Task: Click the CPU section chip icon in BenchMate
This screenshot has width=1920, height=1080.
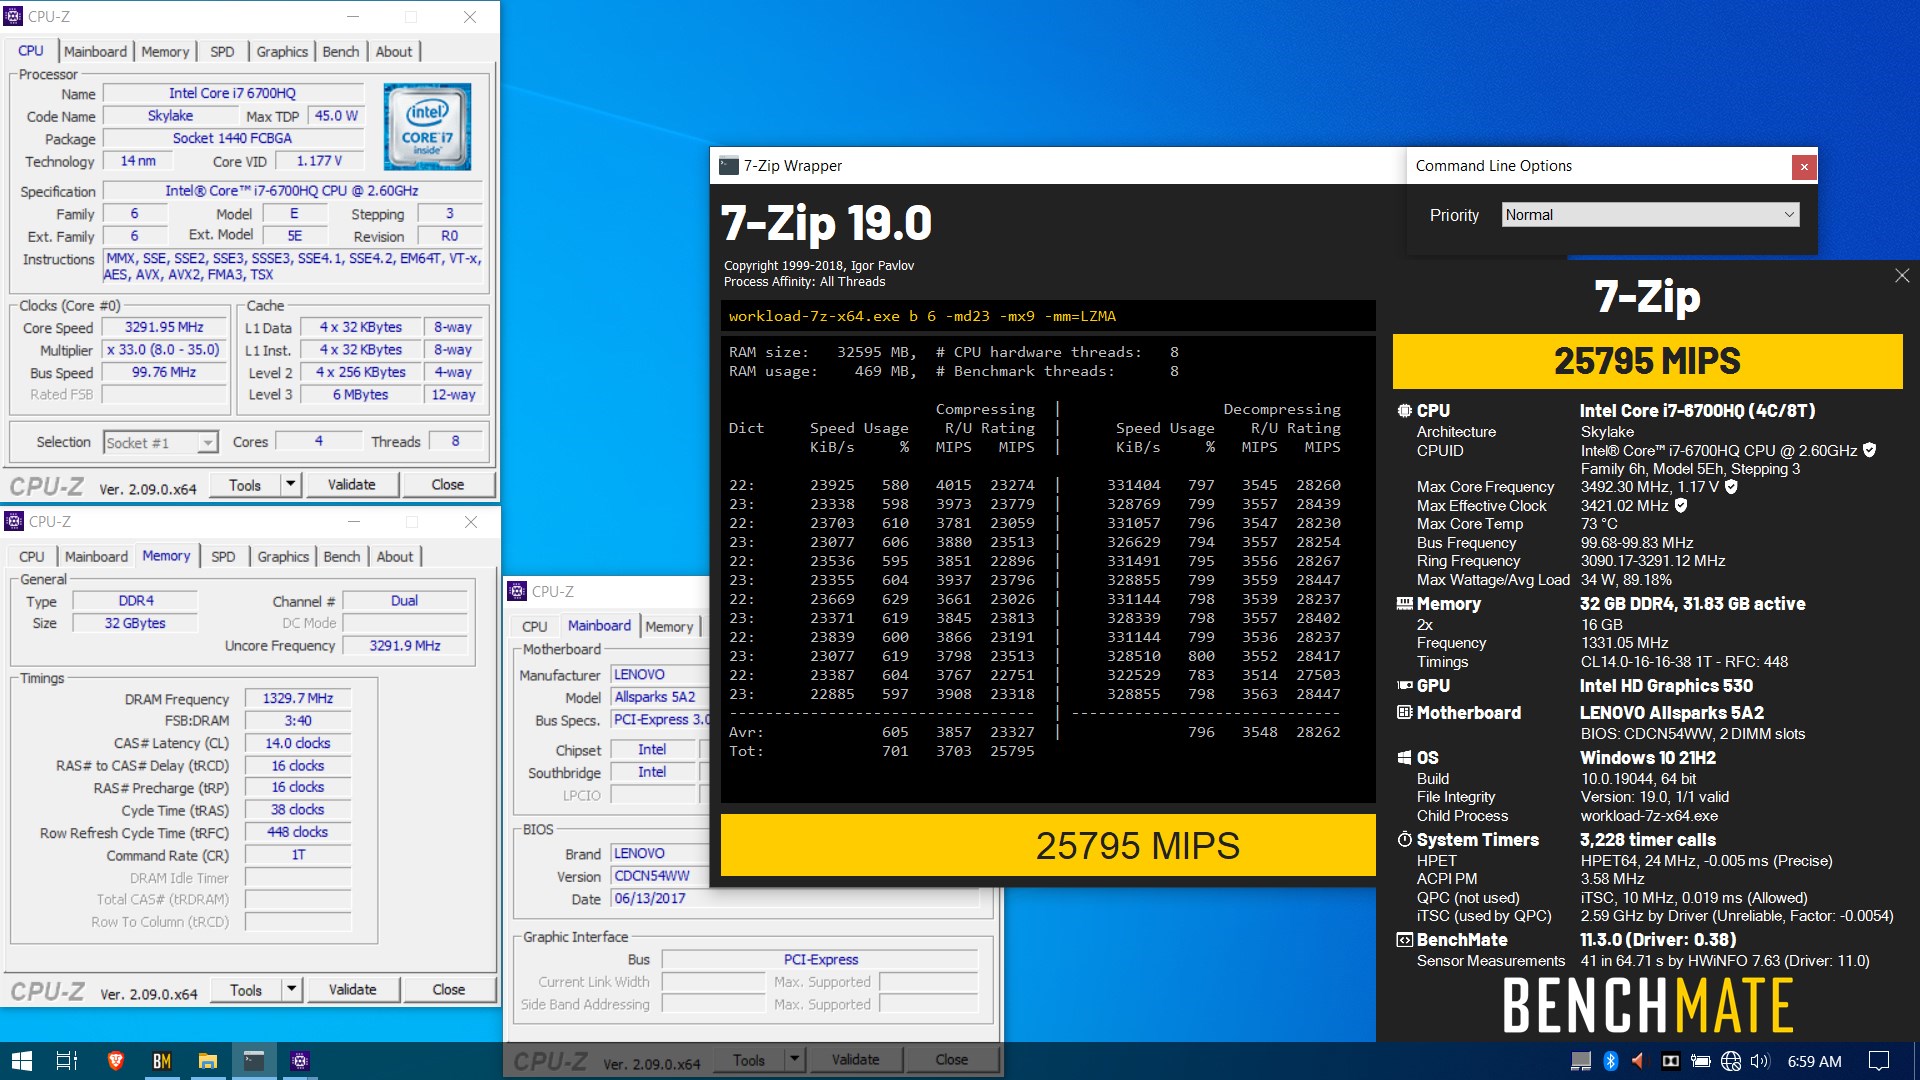Action: coord(1404,411)
